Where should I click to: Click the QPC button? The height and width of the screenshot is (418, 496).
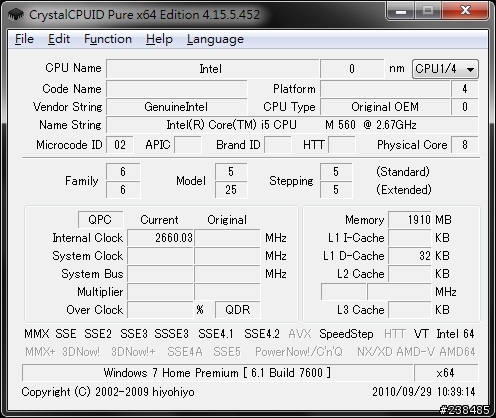pos(100,220)
